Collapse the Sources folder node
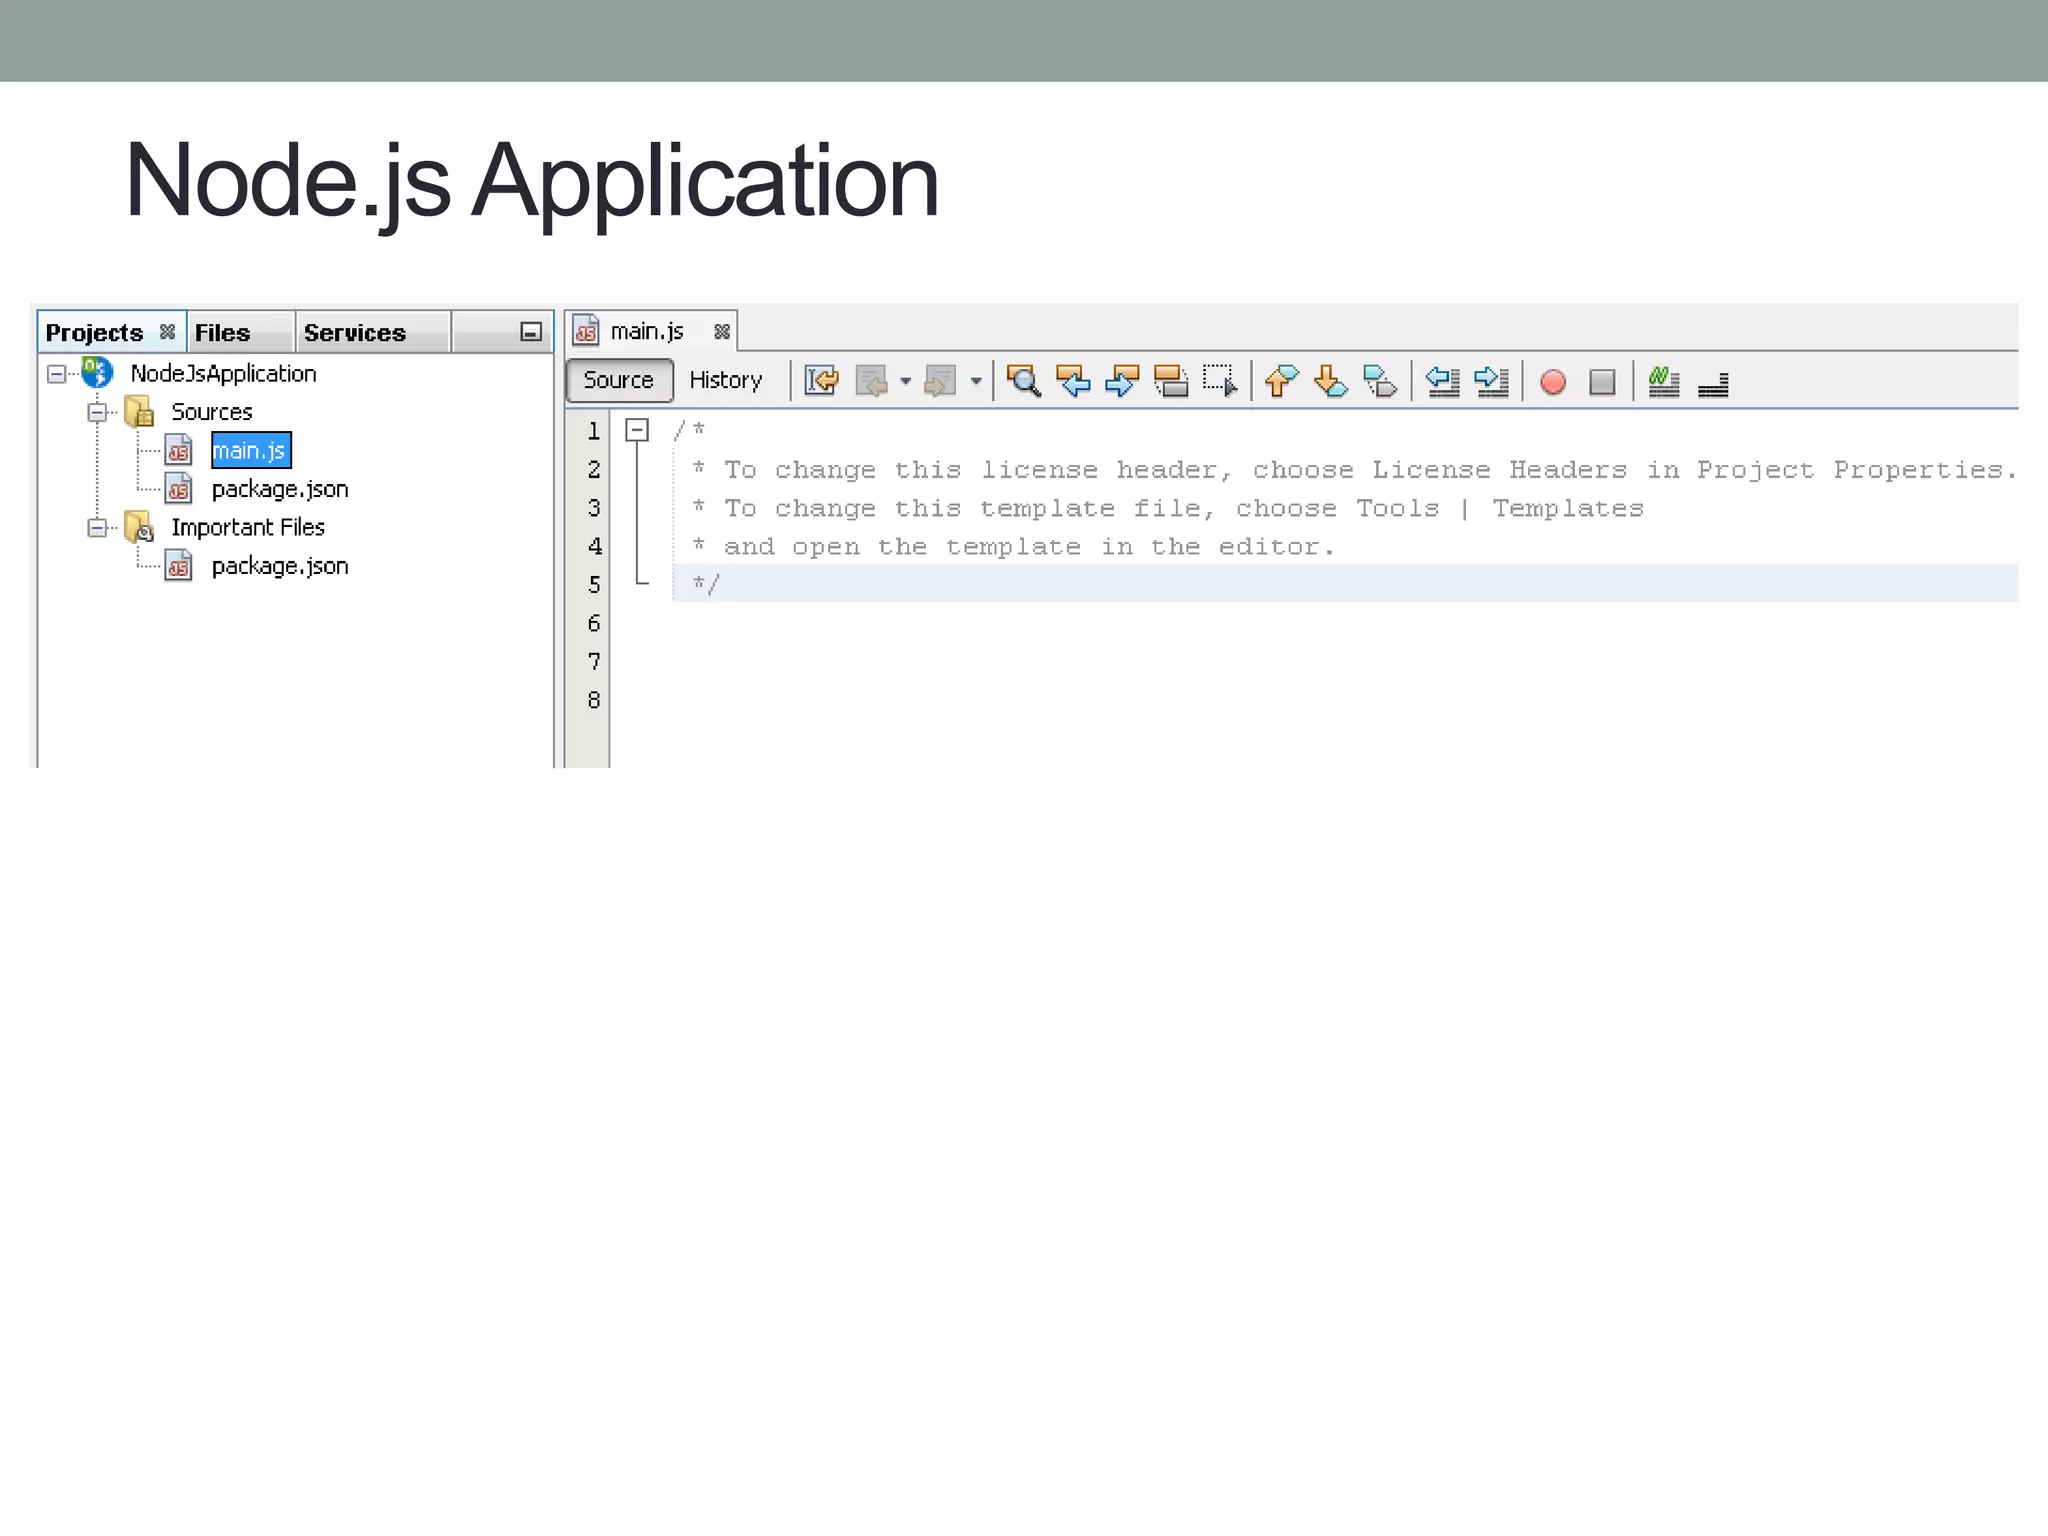The image size is (2048, 1536). [97, 412]
